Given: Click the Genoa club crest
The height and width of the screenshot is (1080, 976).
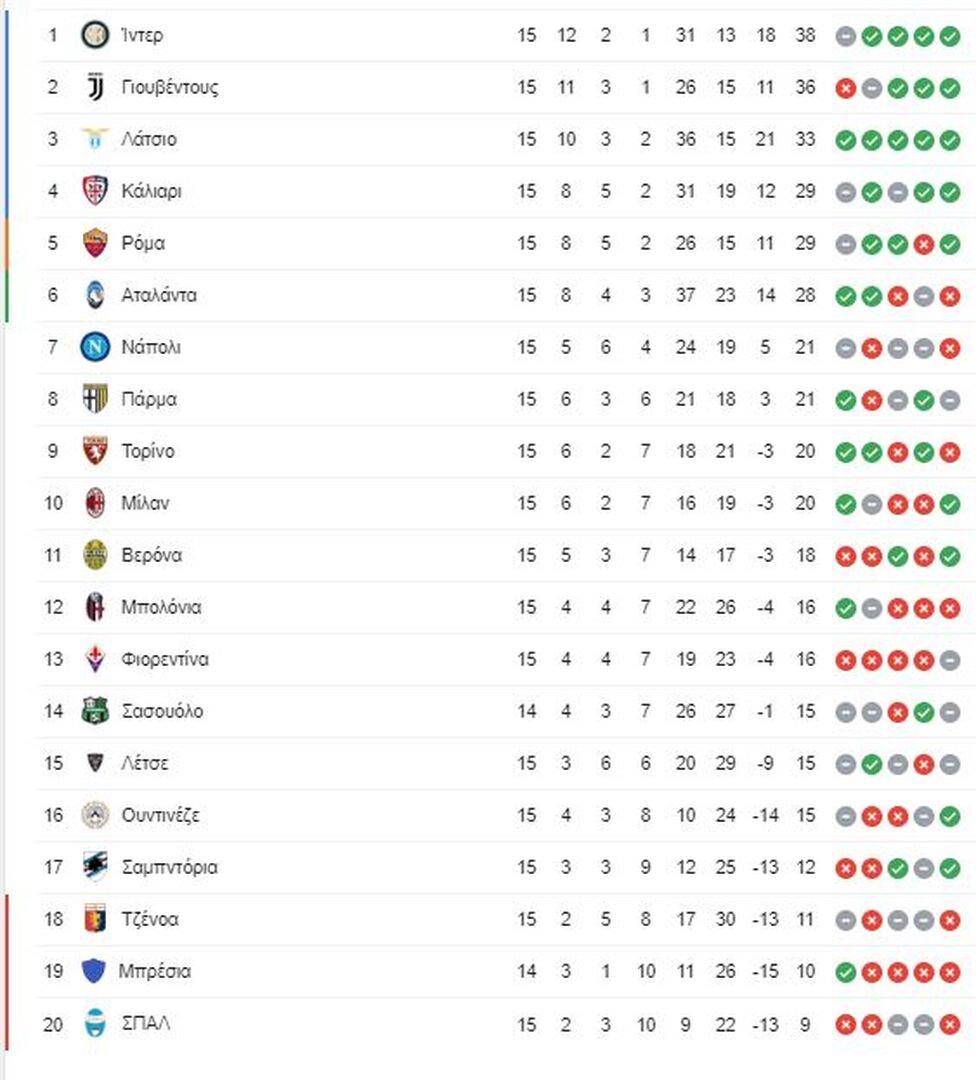Looking at the screenshot, I should click(x=95, y=919).
